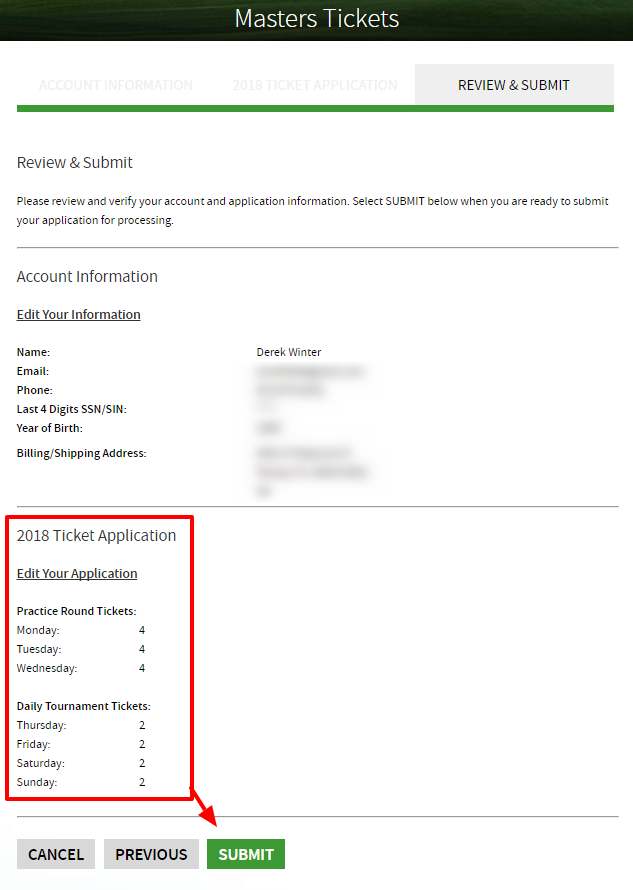Select the Review & Submit tab
633x890 pixels.
[x=513, y=85]
